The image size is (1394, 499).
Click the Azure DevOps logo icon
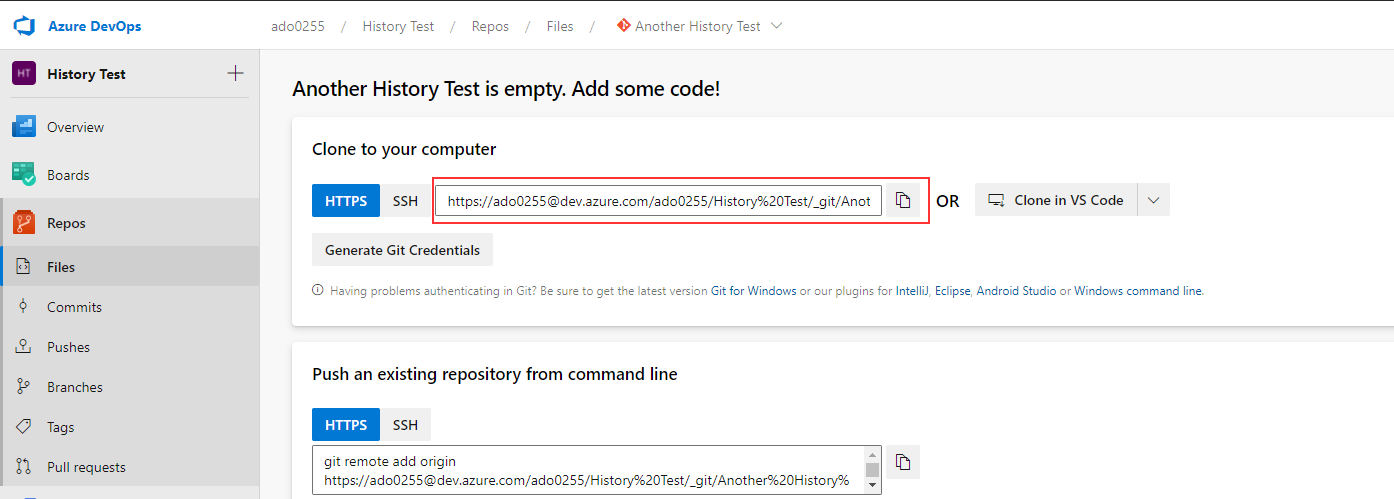point(24,26)
